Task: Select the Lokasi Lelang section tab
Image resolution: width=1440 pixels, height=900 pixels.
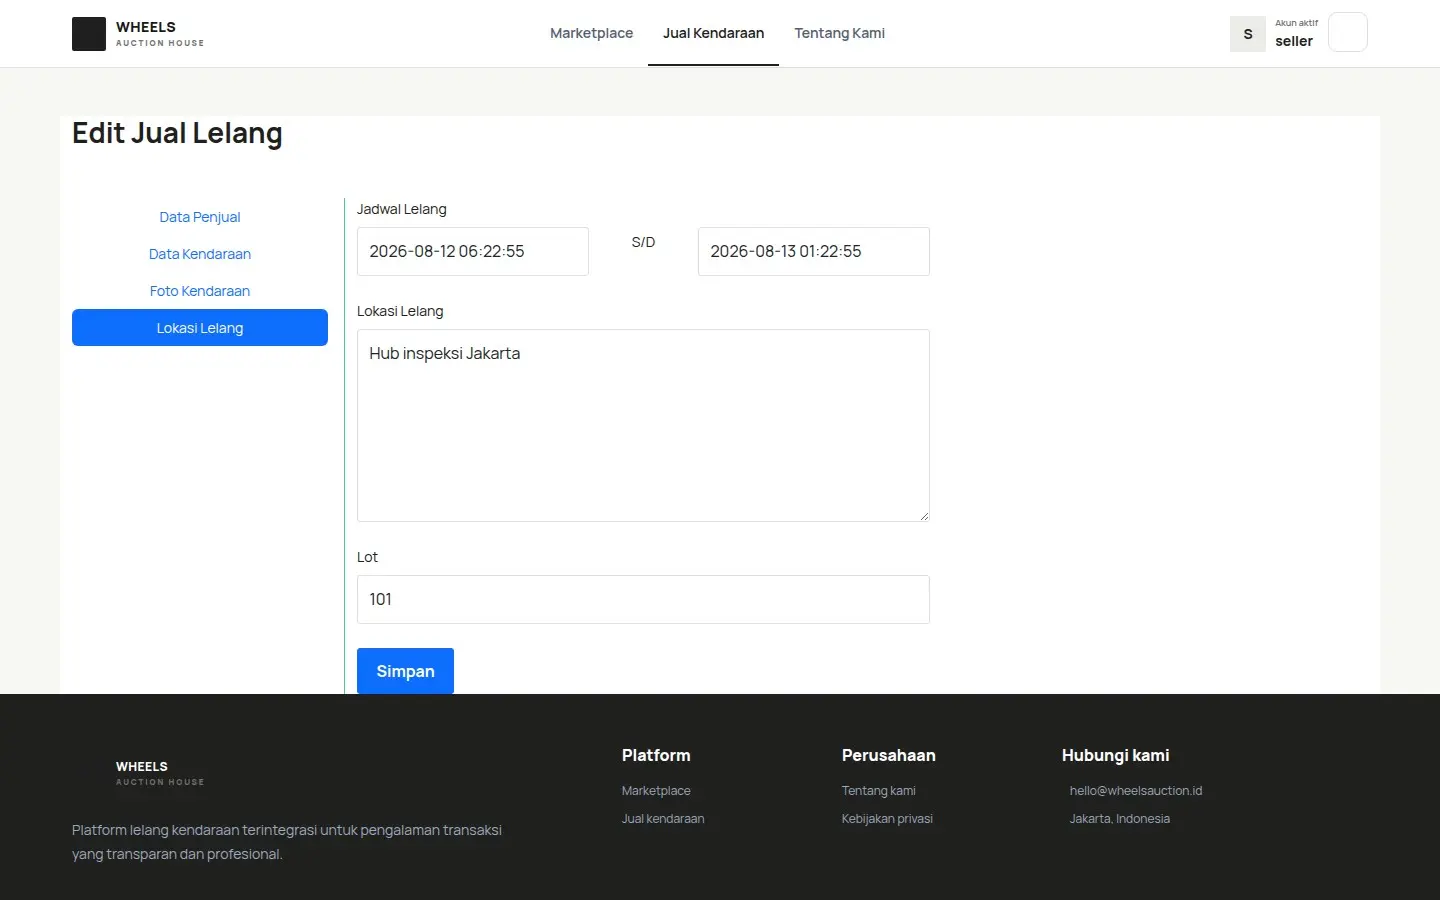Action: (x=200, y=328)
